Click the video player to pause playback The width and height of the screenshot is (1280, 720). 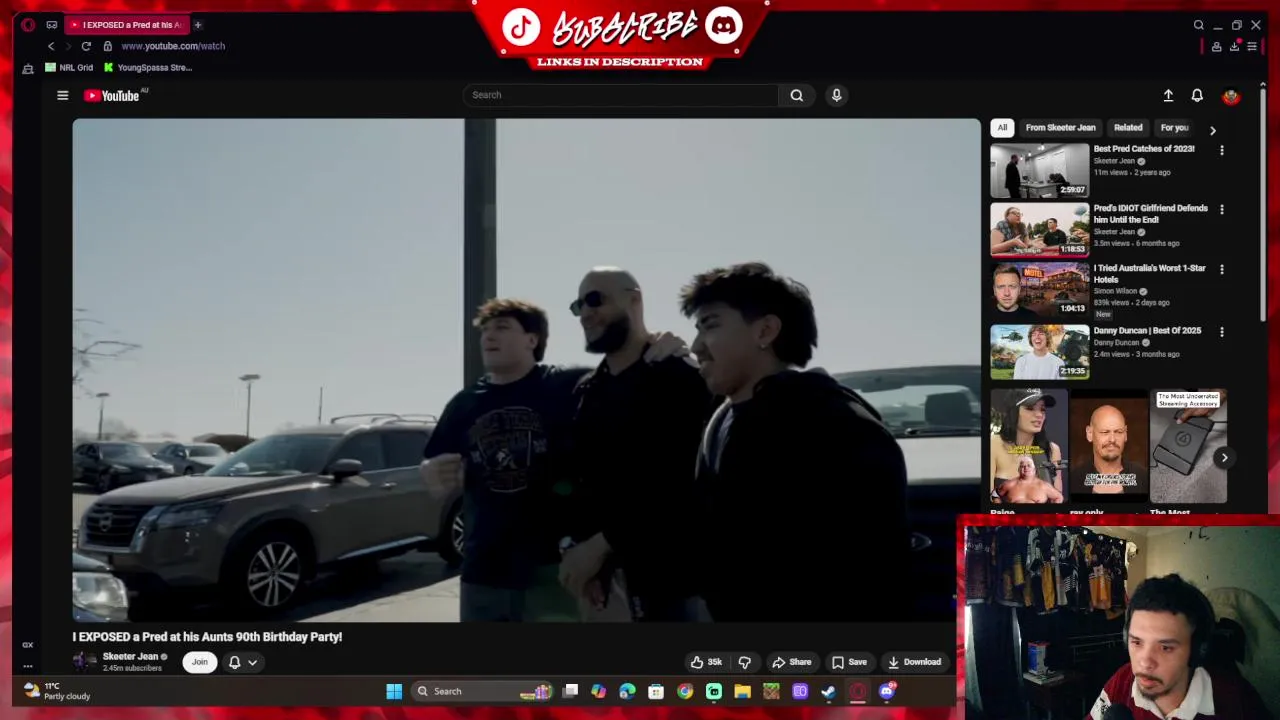coord(526,370)
